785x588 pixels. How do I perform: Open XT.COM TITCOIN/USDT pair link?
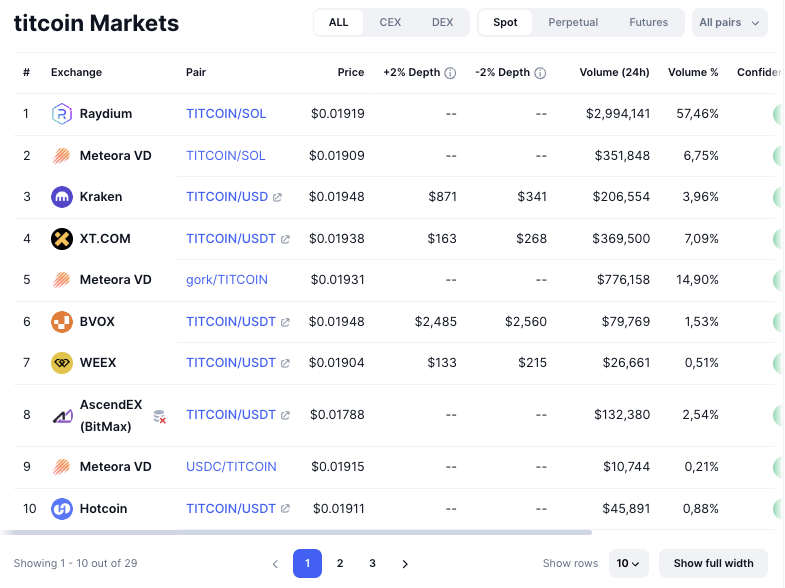coord(231,239)
